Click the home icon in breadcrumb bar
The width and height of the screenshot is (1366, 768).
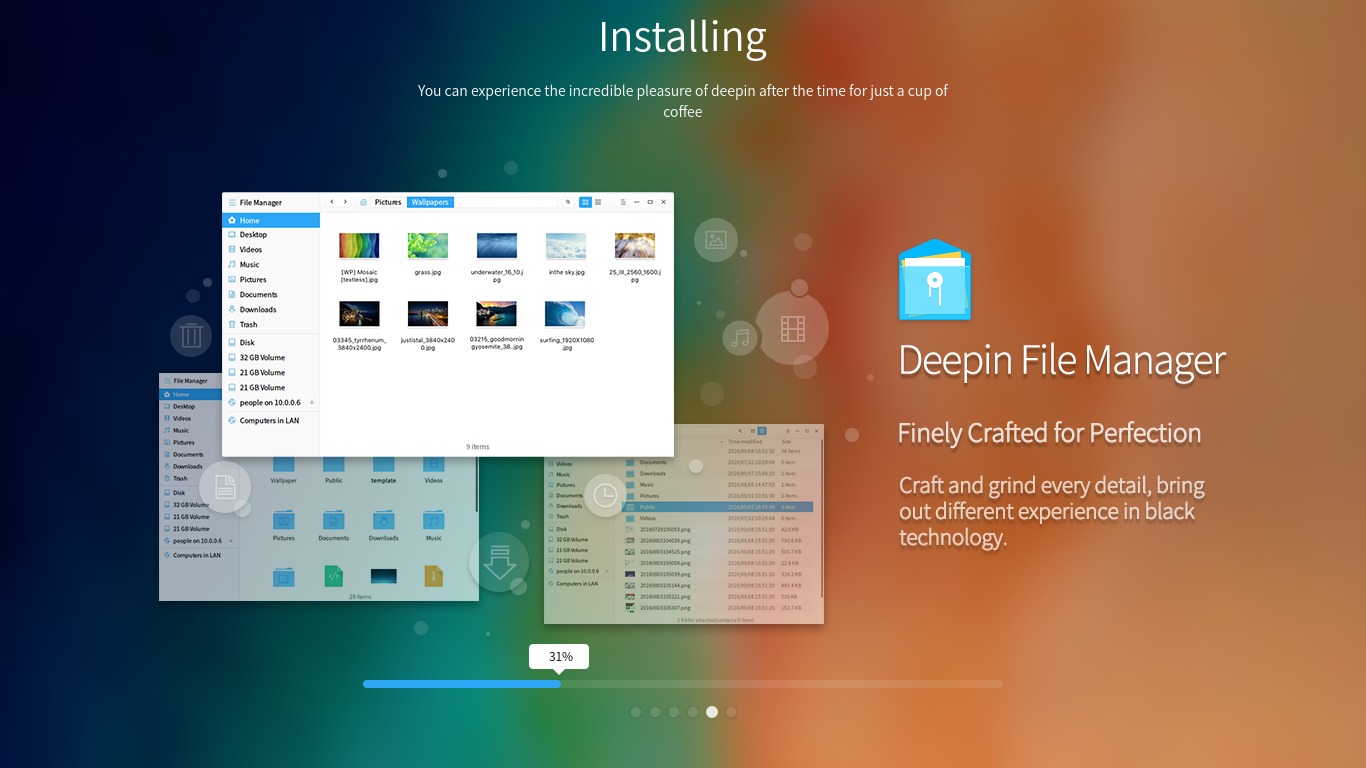(x=364, y=202)
